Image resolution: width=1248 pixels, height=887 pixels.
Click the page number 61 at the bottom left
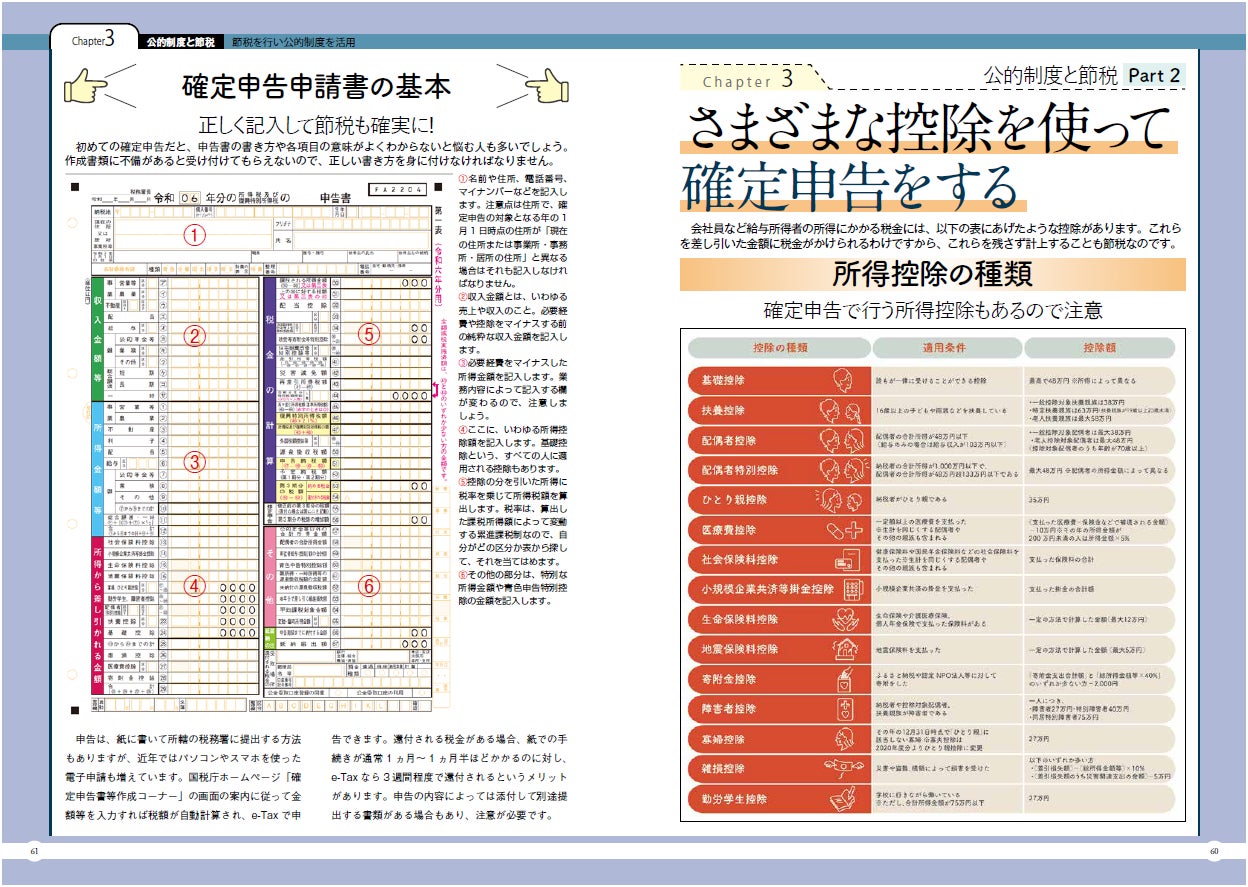click(33, 850)
